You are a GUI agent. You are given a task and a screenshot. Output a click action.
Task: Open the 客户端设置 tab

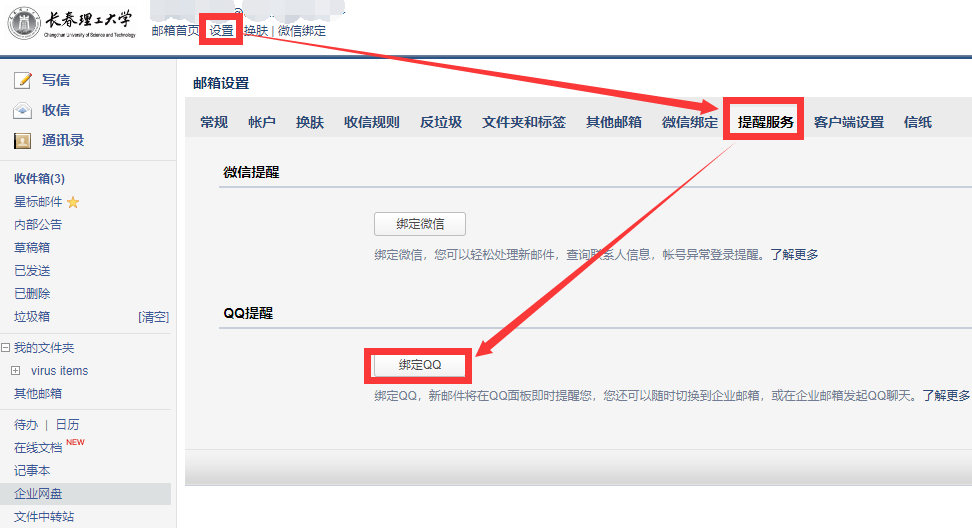coord(849,122)
